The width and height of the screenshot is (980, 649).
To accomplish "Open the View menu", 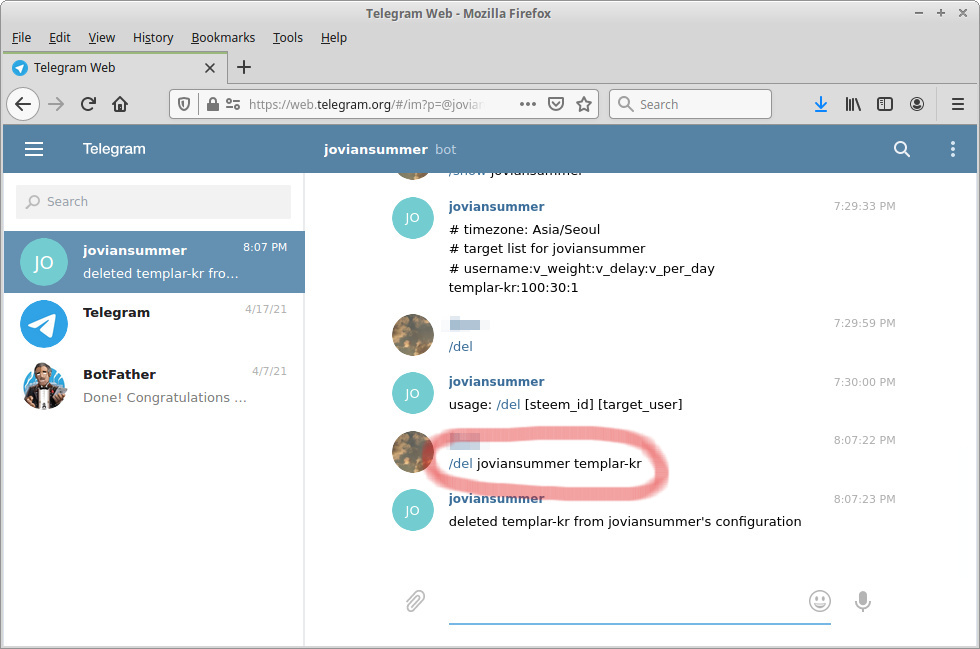I will (x=101, y=38).
